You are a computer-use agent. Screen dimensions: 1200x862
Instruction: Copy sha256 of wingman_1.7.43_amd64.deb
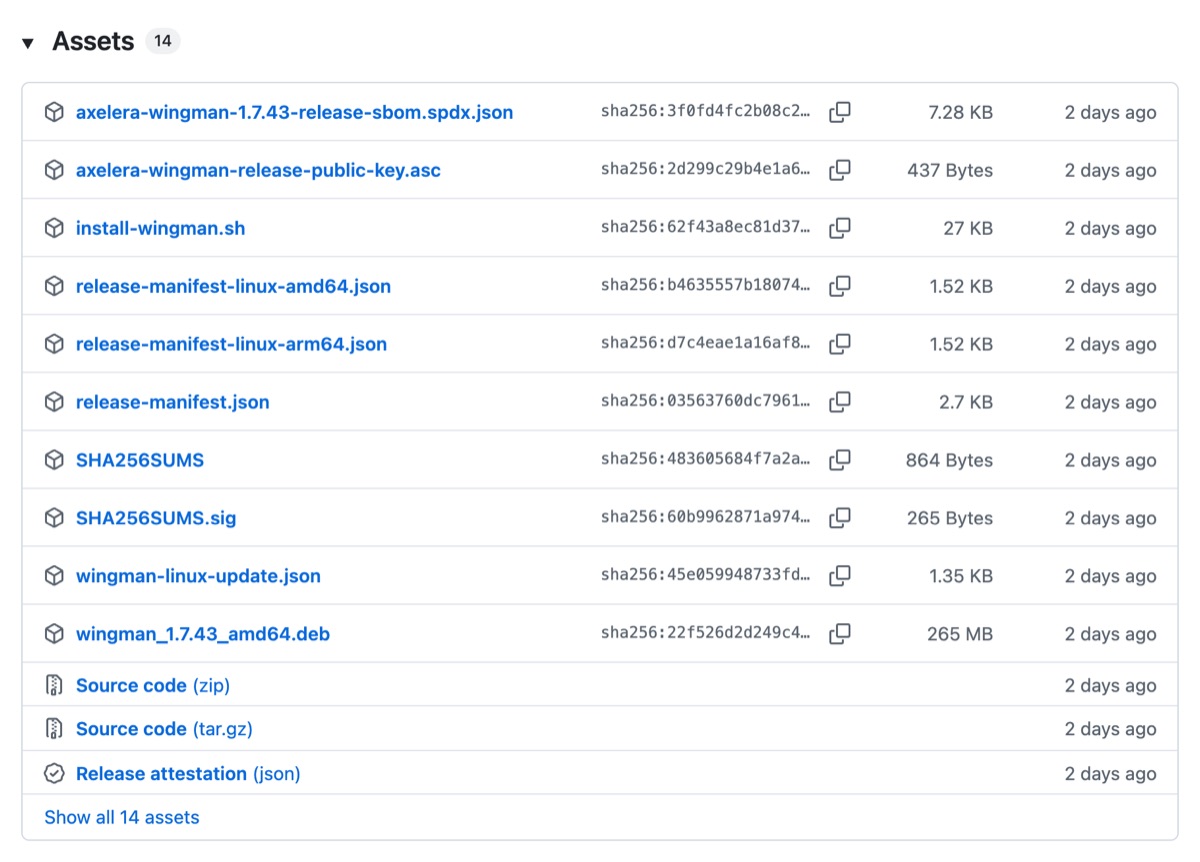coord(840,634)
